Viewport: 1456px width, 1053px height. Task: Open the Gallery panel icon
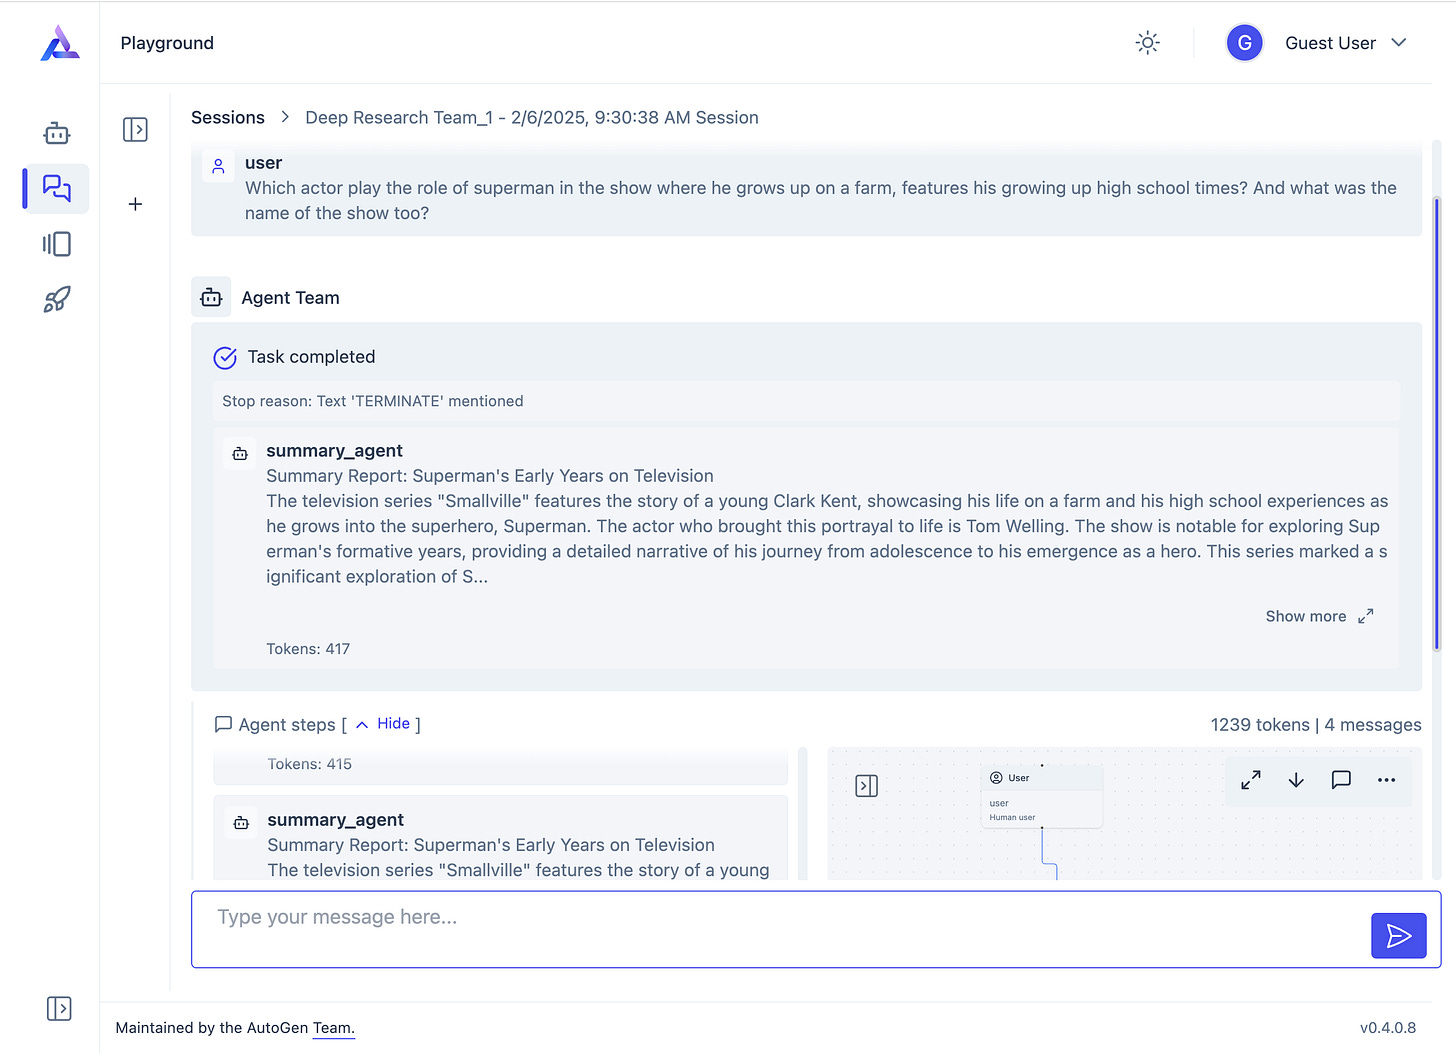(x=57, y=244)
